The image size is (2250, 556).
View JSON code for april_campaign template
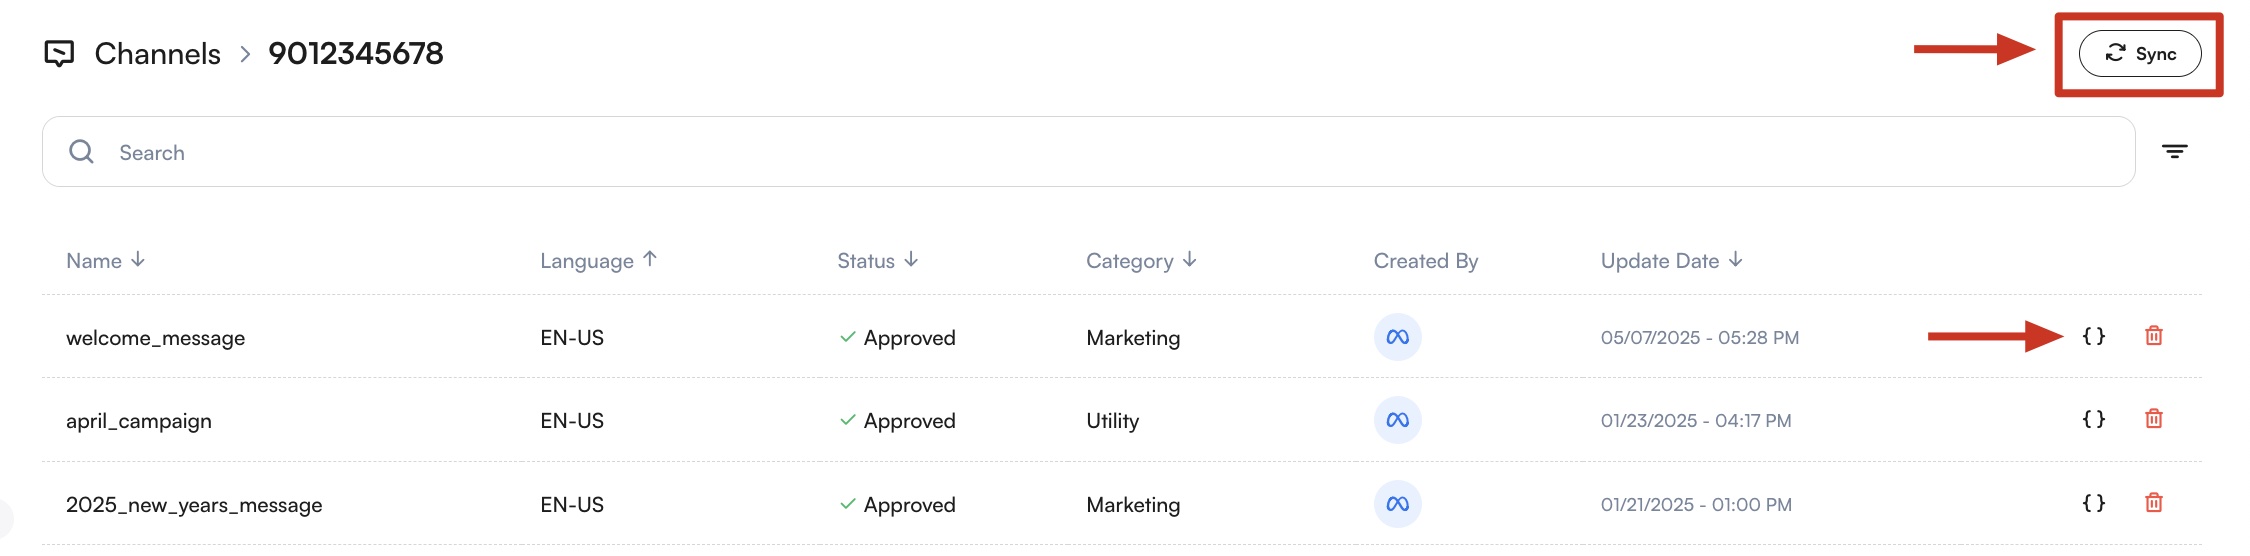pyautogui.click(x=2093, y=419)
